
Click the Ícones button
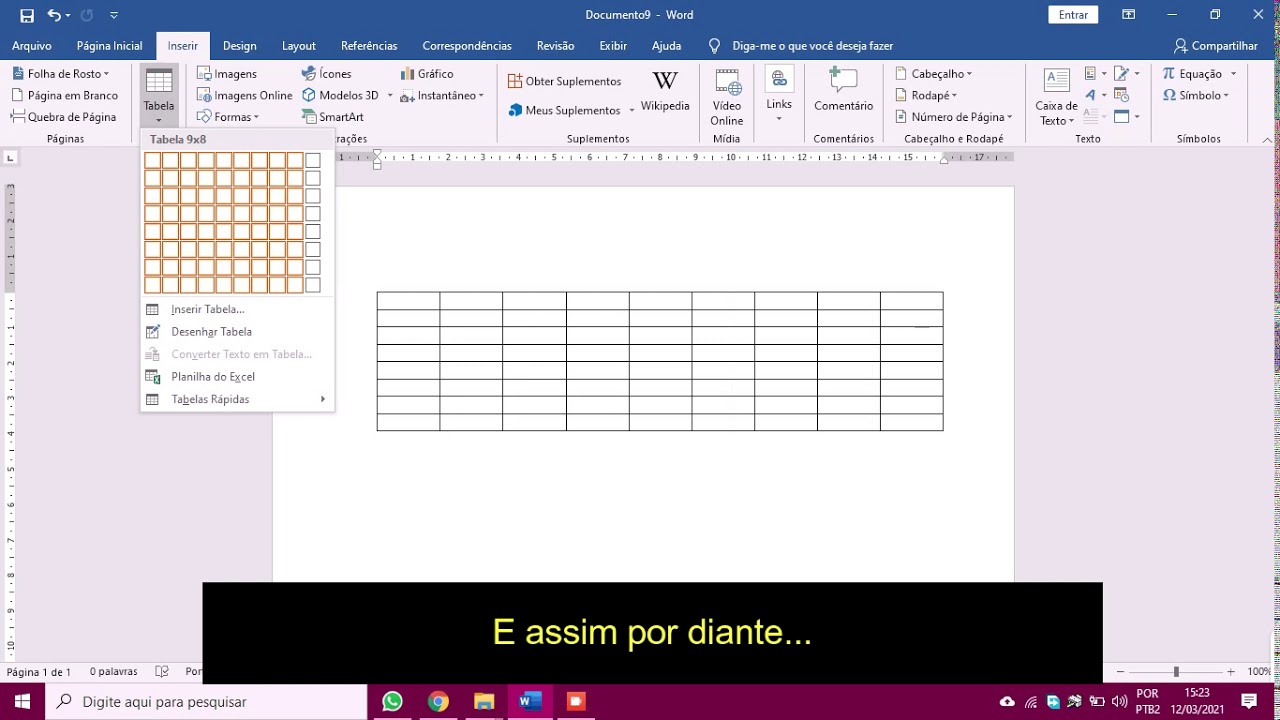327,74
